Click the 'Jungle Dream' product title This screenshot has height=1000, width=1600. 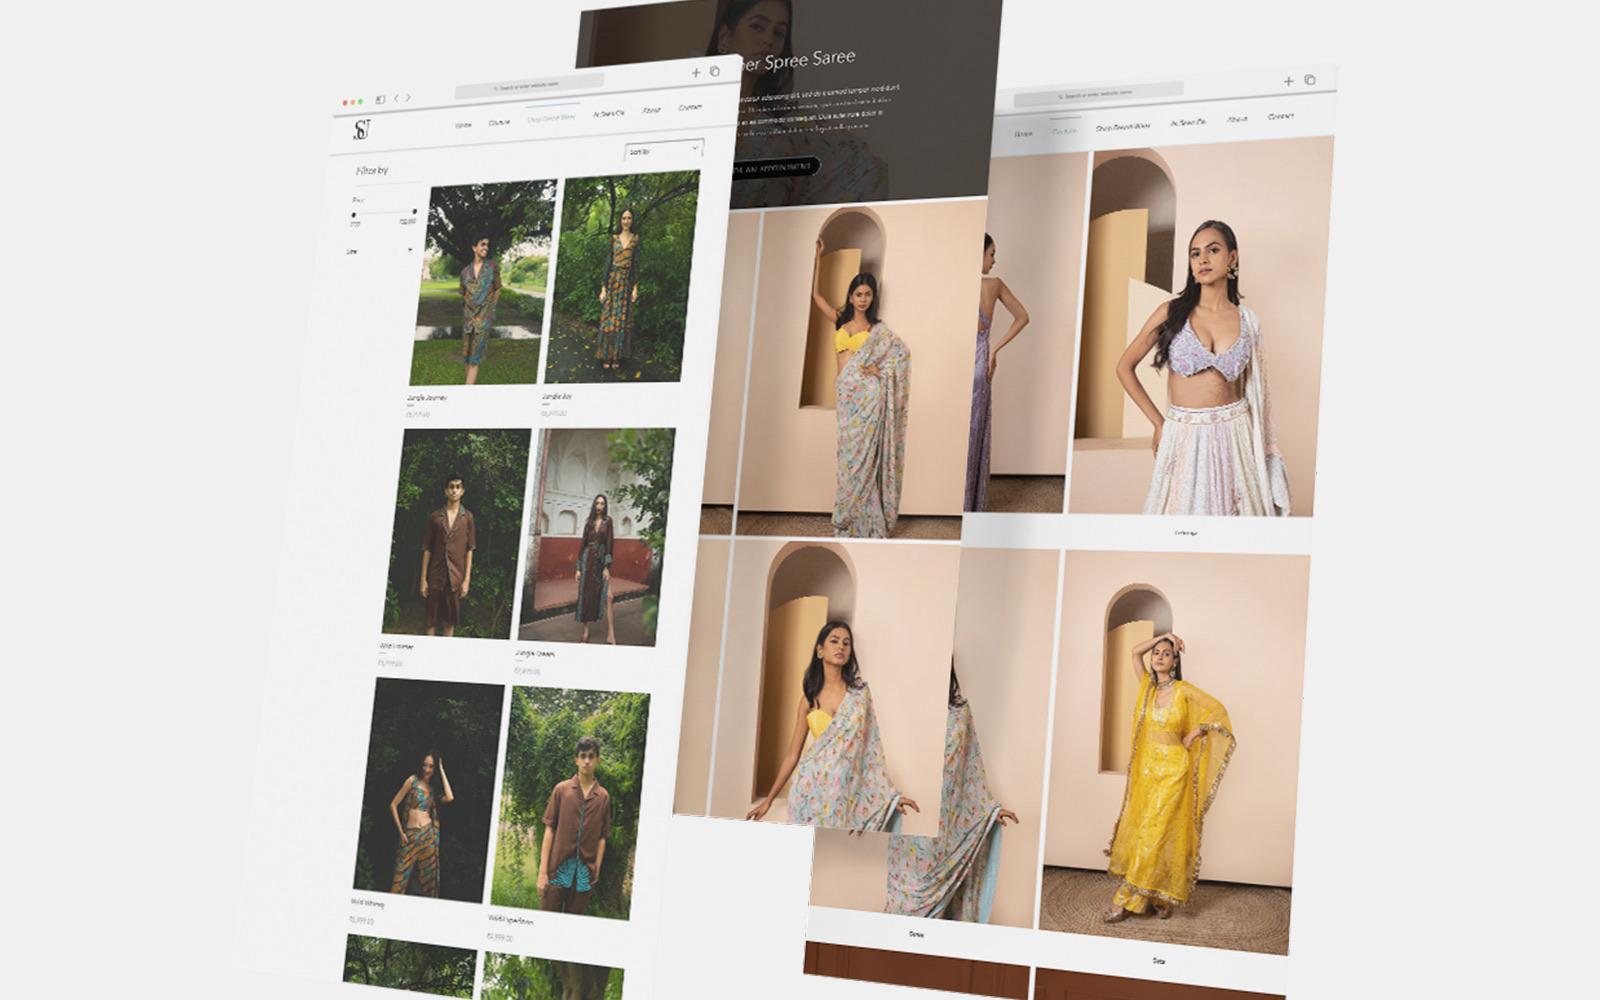pos(535,654)
